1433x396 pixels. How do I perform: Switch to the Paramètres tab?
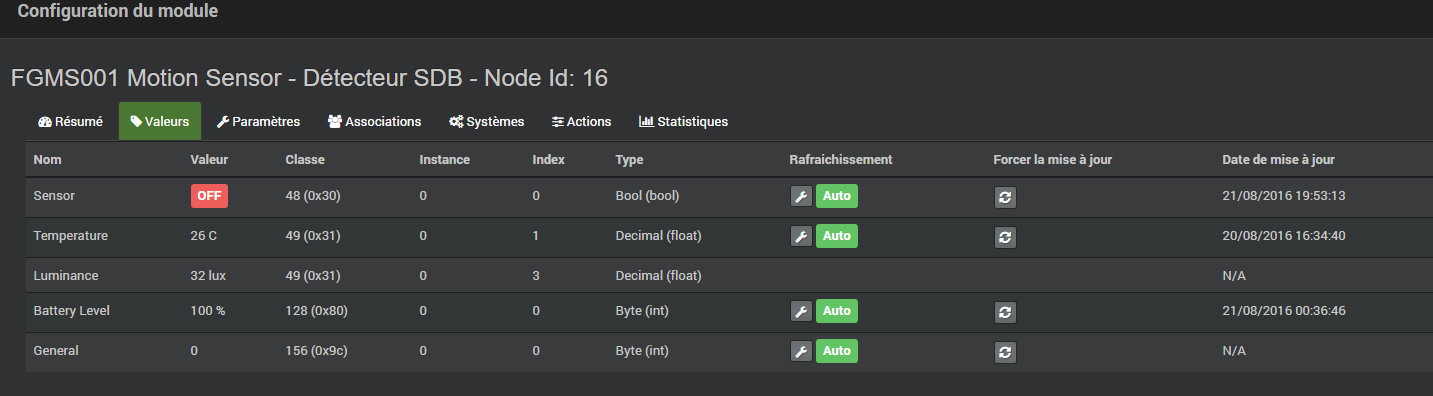259,122
